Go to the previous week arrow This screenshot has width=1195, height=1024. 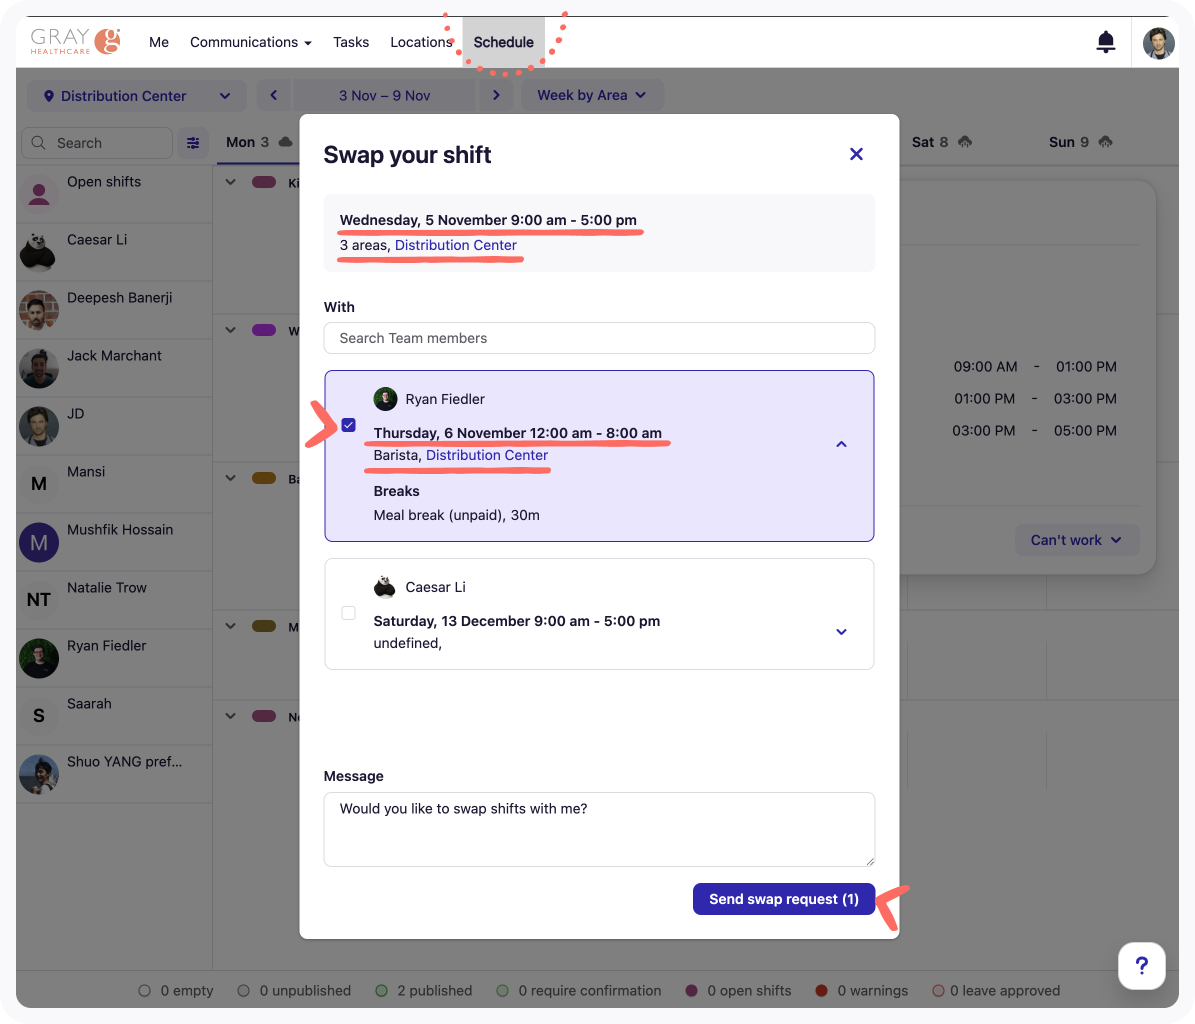point(274,96)
